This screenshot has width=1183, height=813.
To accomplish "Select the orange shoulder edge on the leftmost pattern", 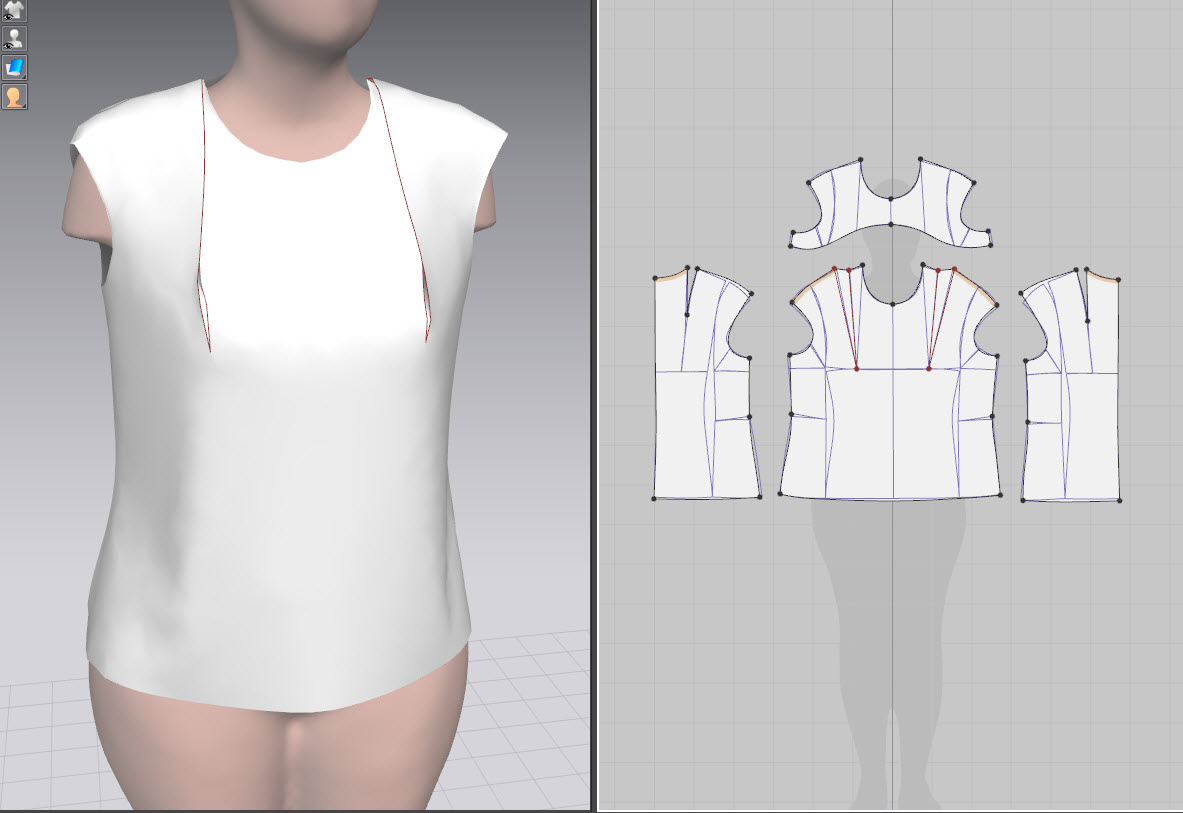I will (671, 275).
